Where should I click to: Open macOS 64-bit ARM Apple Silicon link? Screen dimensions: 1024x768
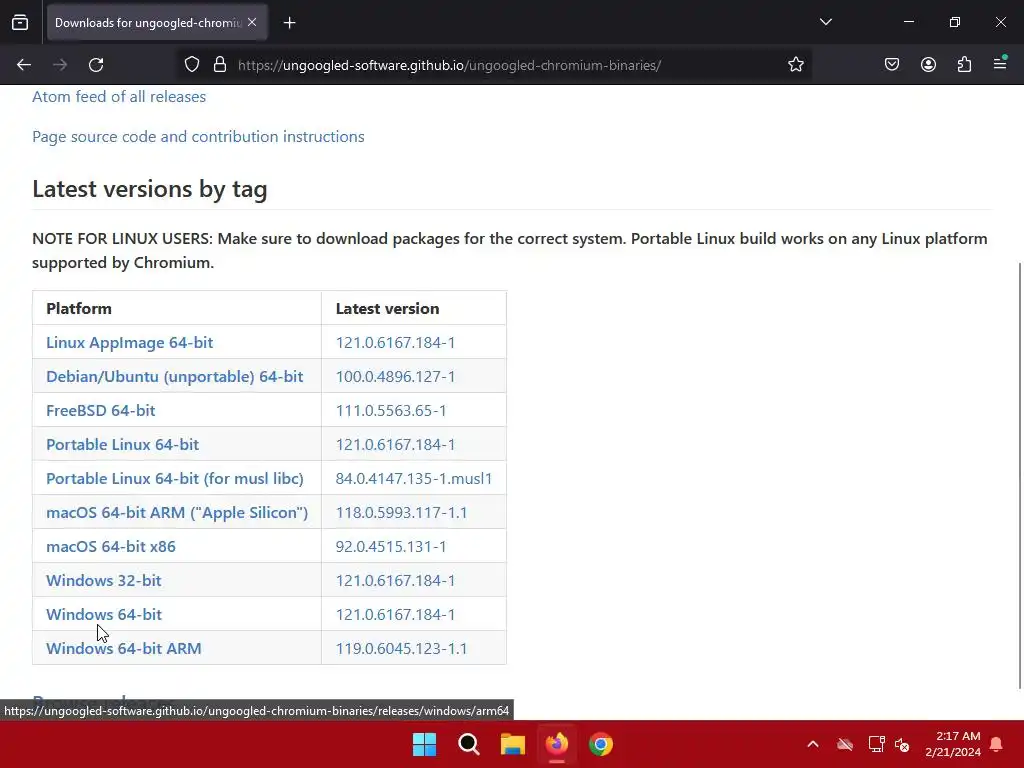(x=177, y=512)
